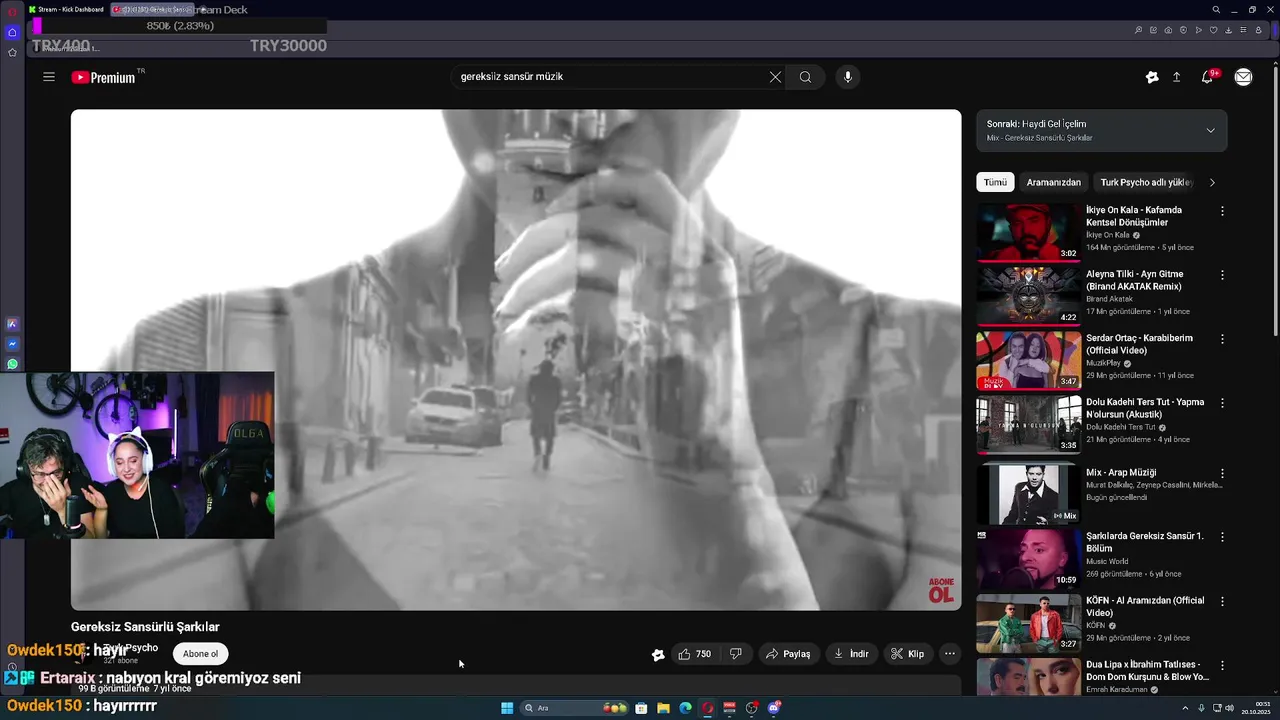Image resolution: width=1280 pixels, height=720 pixels.
Task: Open Opera downloads icon in address bar
Action: [x=1228, y=30]
